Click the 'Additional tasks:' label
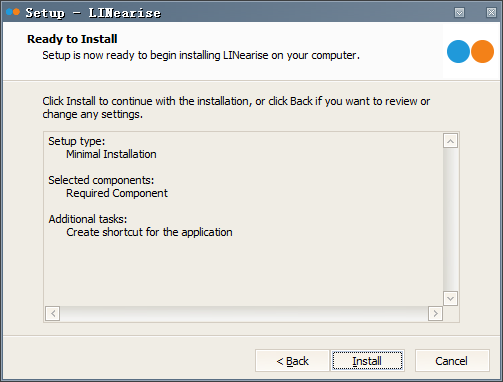The height and width of the screenshot is (382, 503). (88, 219)
